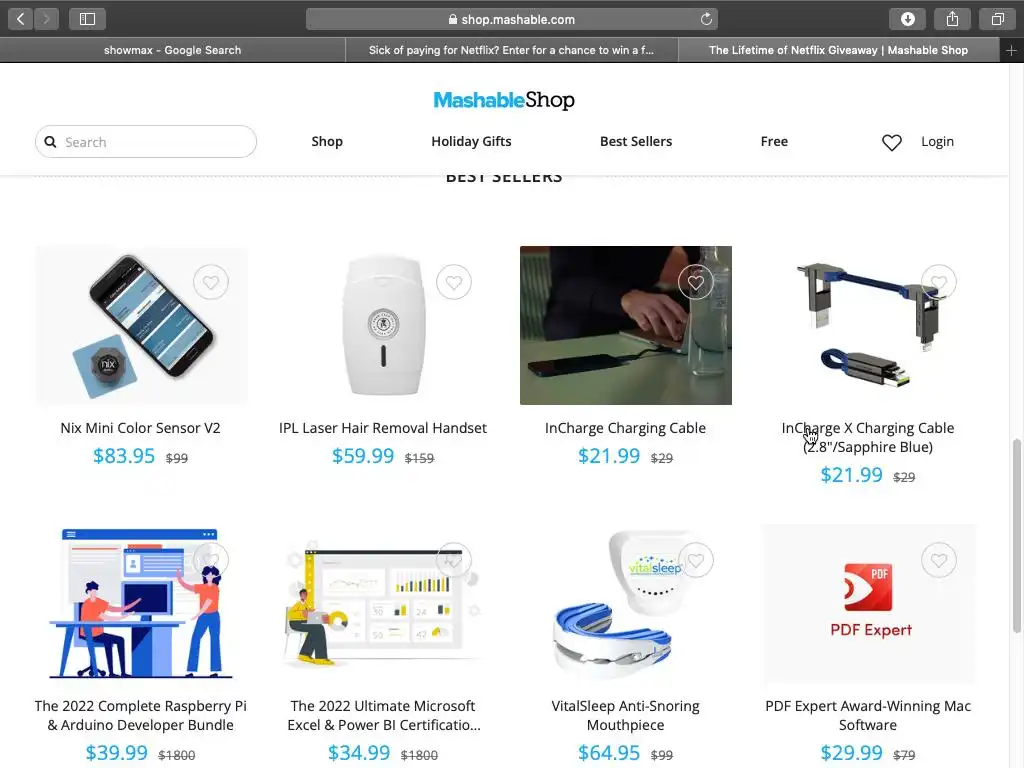The height and width of the screenshot is (768, 1024).
Task: Toggle the heart on VitalSleep Anti-Snoring Mouthpiece
Action: (x=696, y=560)
